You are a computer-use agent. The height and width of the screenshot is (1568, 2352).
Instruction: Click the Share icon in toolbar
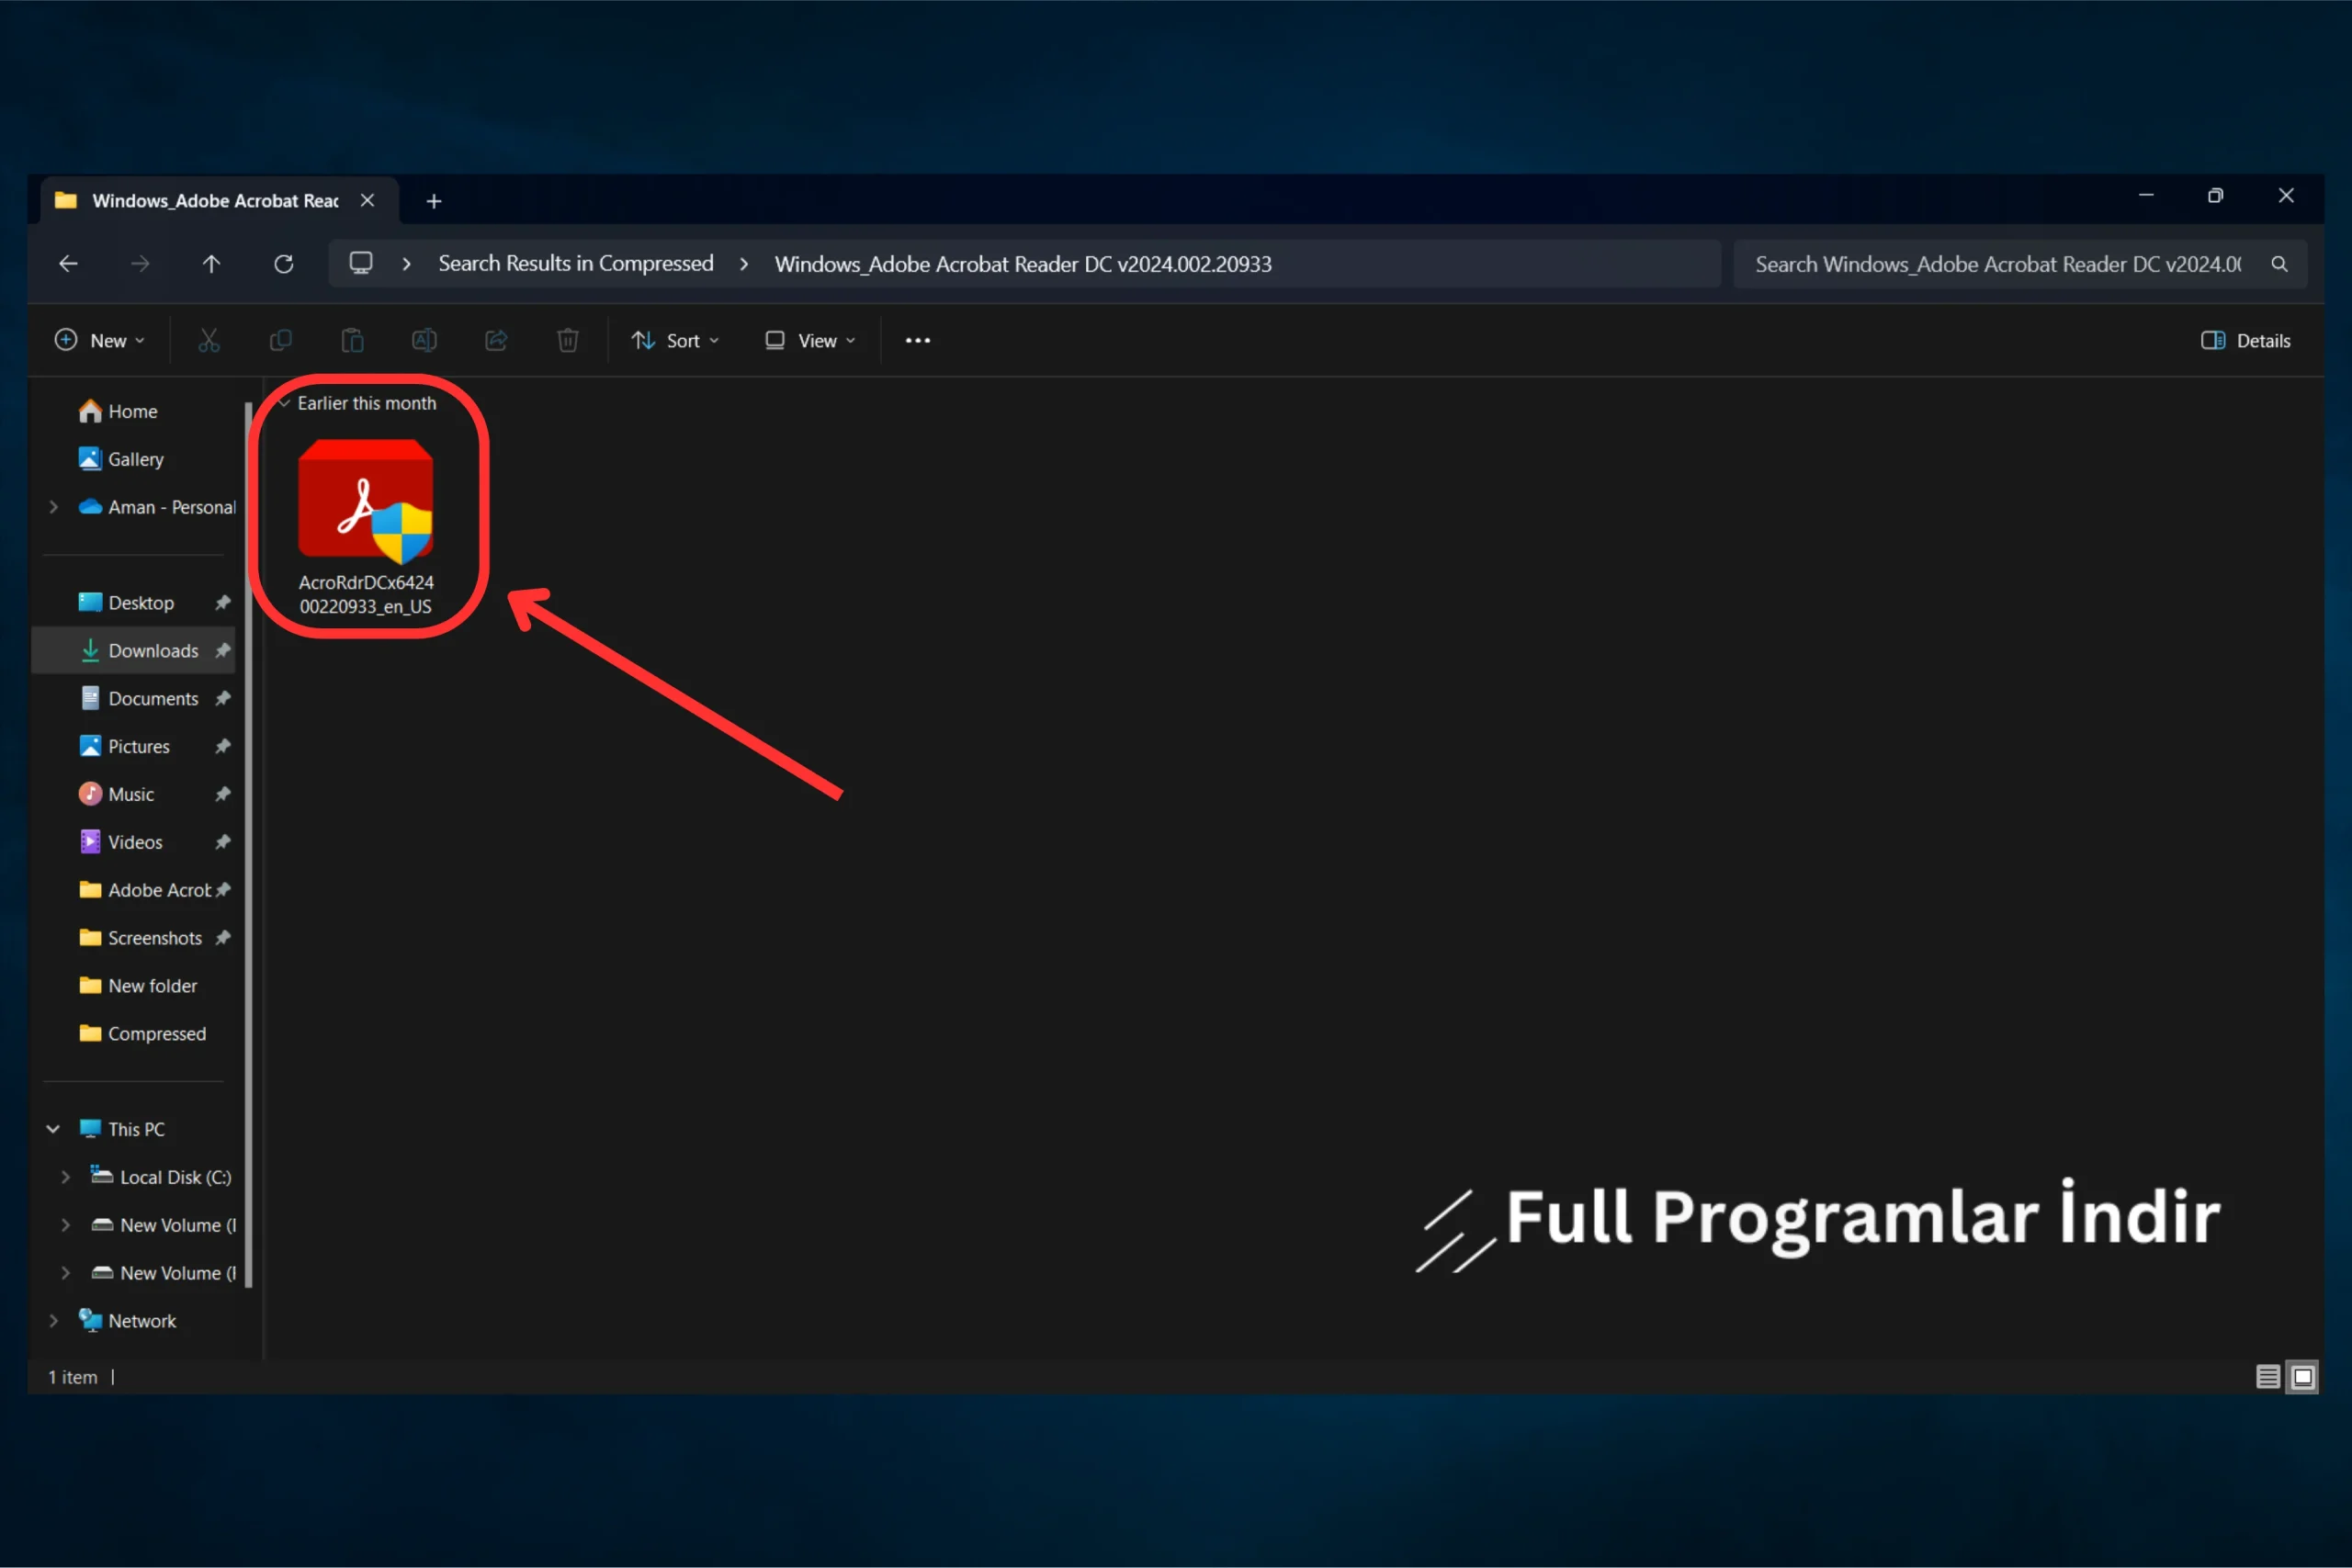pos(496,341)
